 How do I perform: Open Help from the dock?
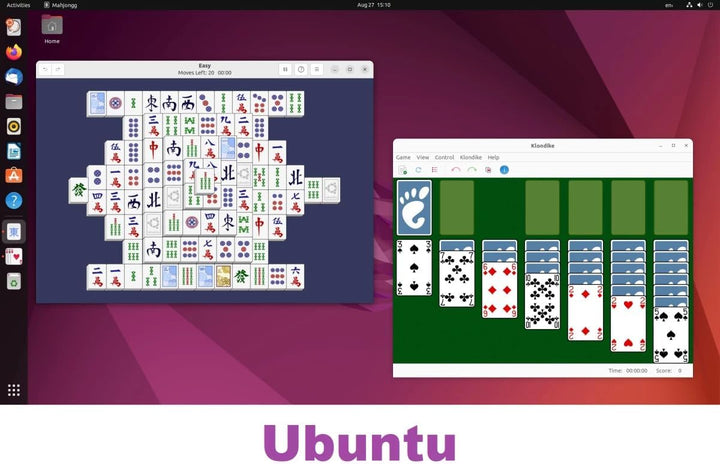click(14, 200)
